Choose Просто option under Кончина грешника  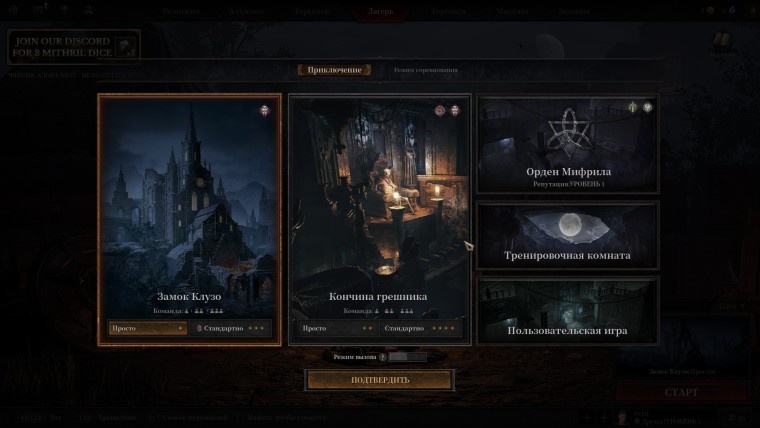337,328
